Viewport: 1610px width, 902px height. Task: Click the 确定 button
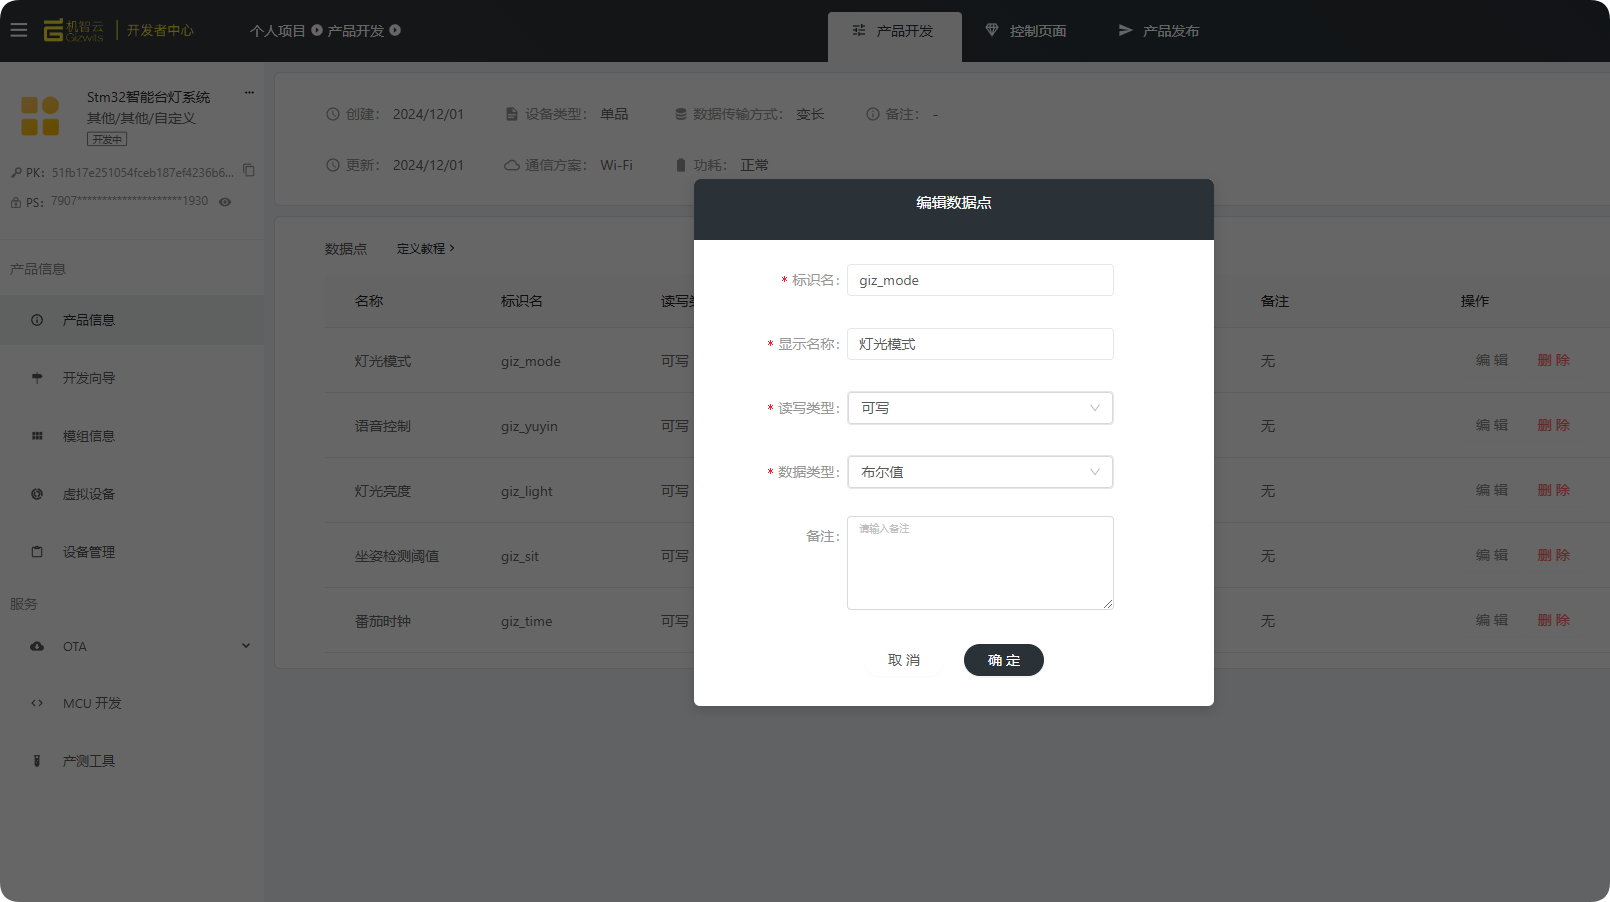1003,660
